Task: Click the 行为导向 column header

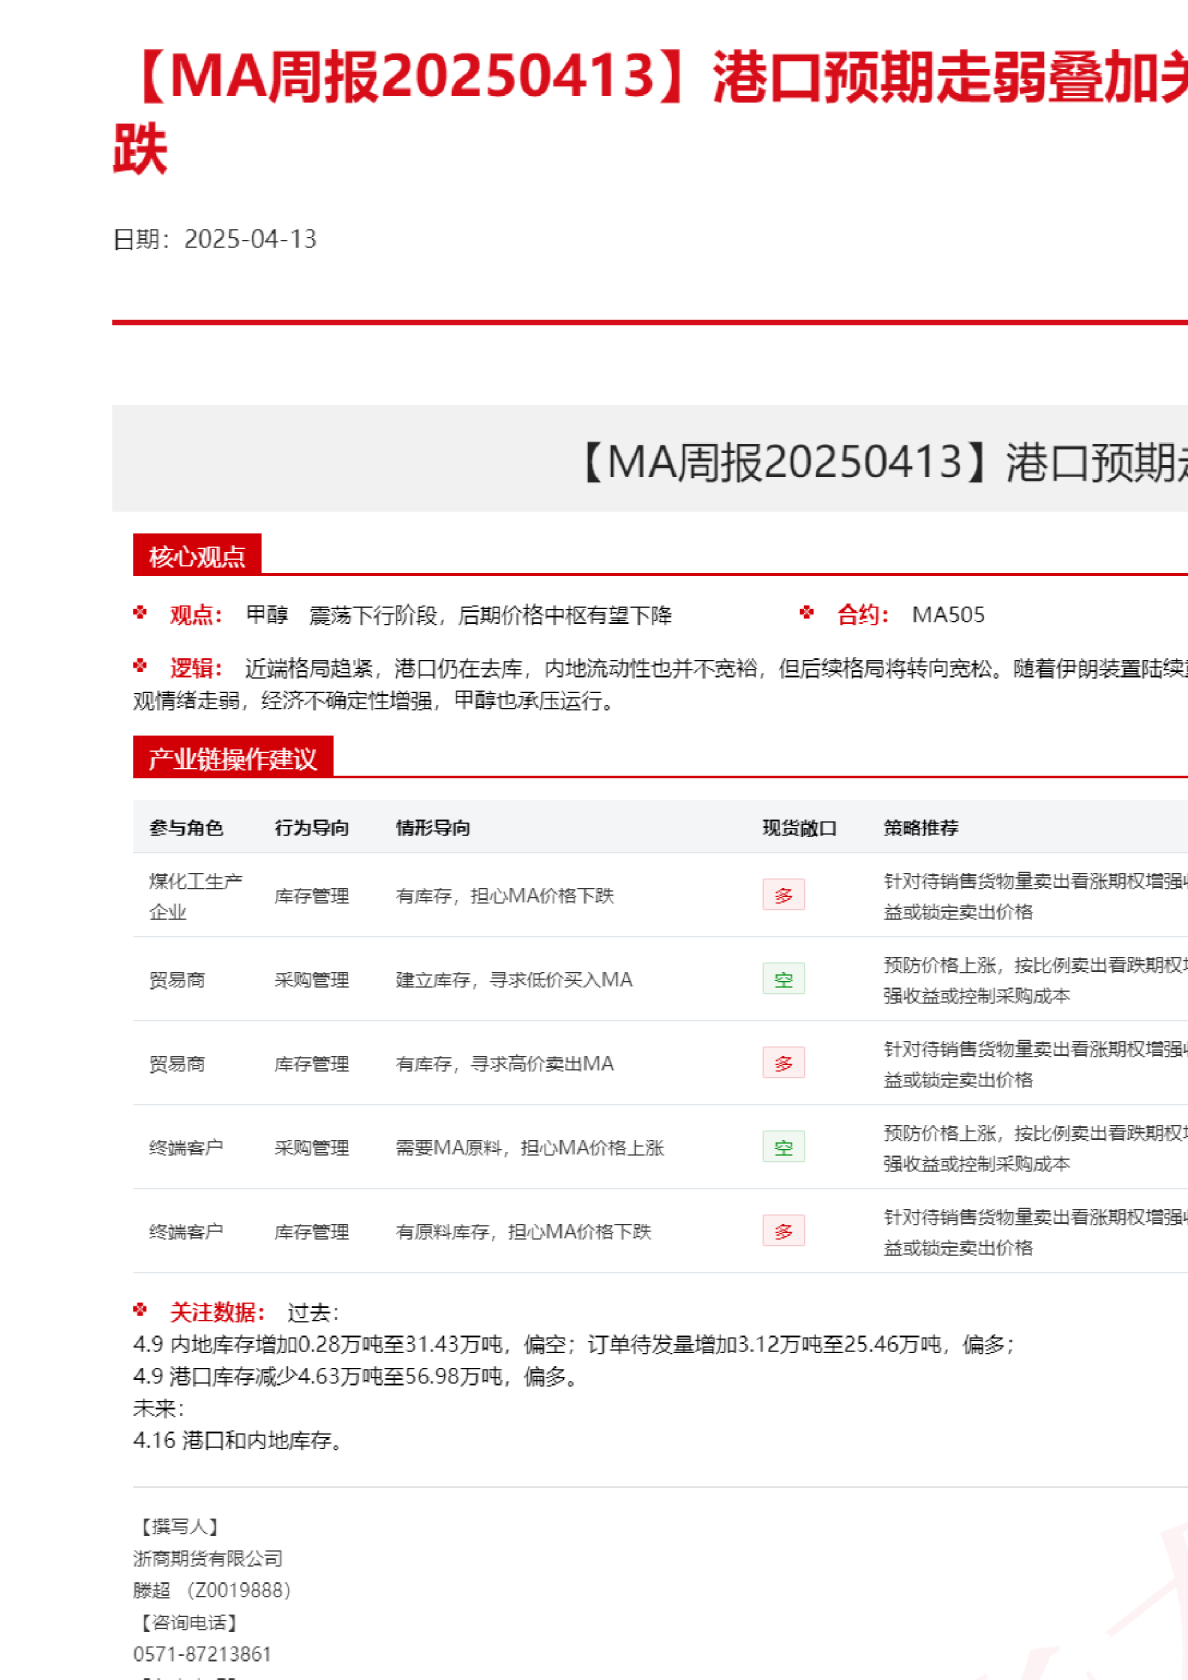Action: [x=312, y=828]
